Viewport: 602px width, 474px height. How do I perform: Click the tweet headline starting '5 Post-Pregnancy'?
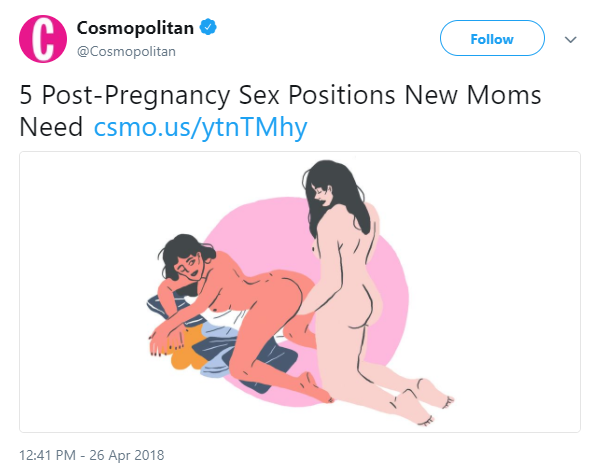point(280,111)
